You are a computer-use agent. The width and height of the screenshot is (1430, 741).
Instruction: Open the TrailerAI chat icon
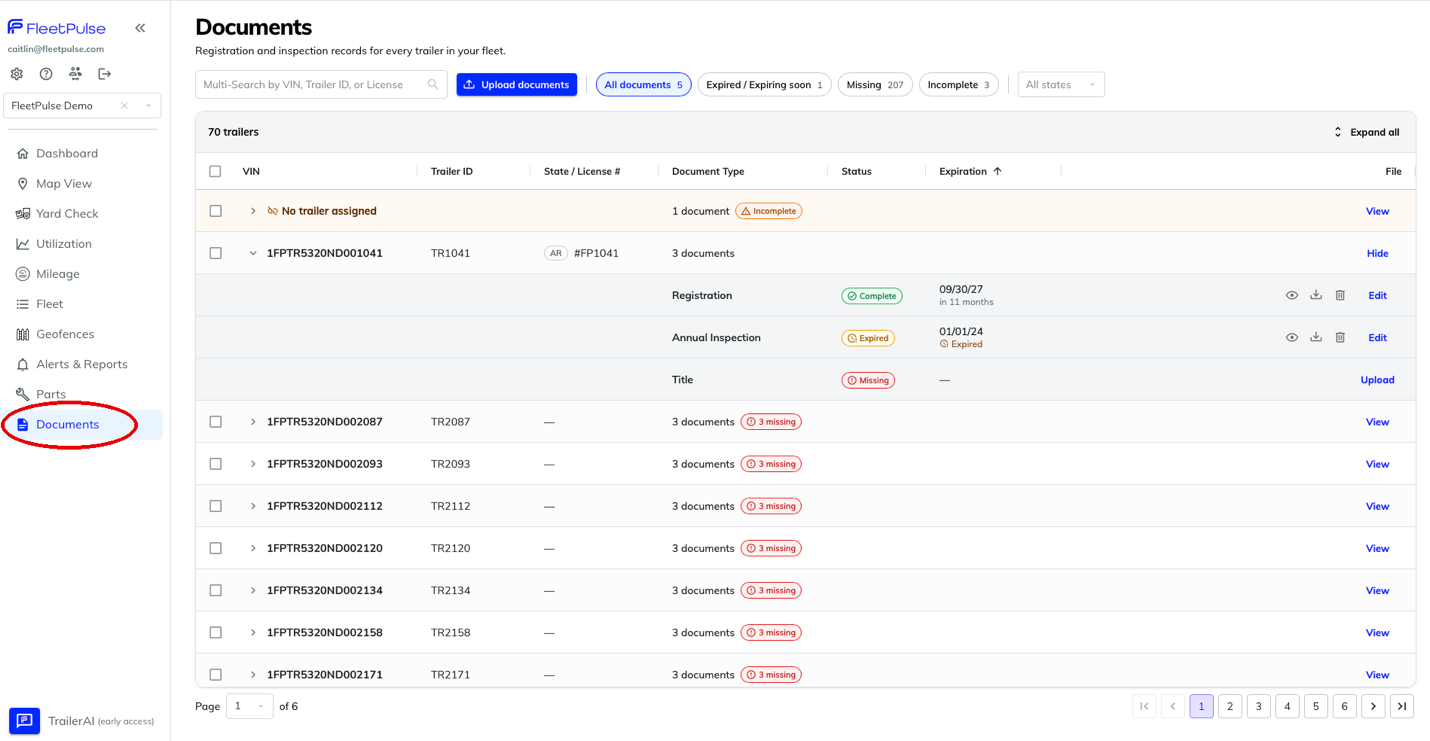click(x=25, y=721)
